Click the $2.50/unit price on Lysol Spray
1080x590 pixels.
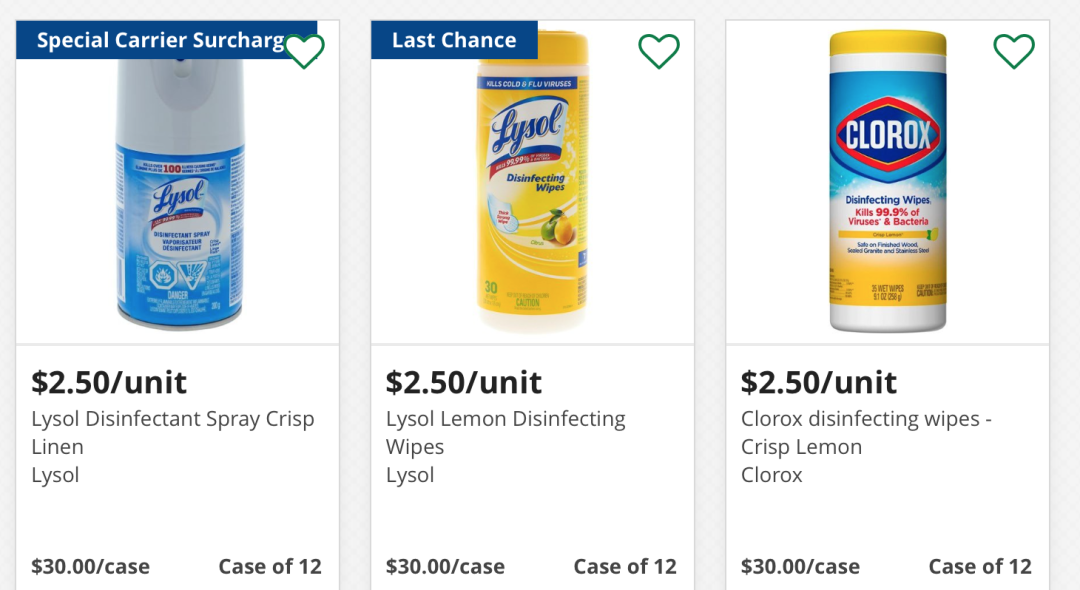tap(109, 382)
